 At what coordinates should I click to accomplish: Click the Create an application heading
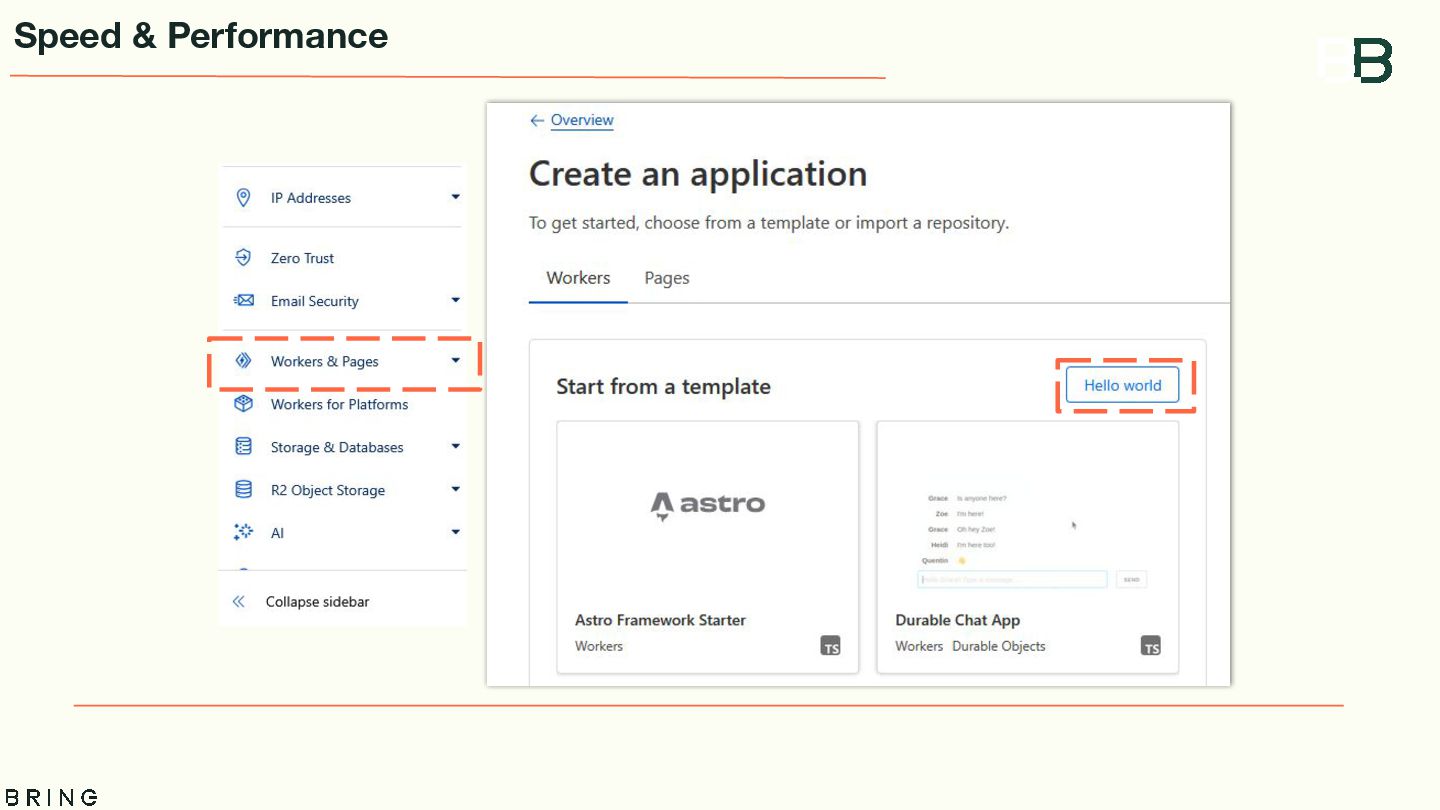698,174
